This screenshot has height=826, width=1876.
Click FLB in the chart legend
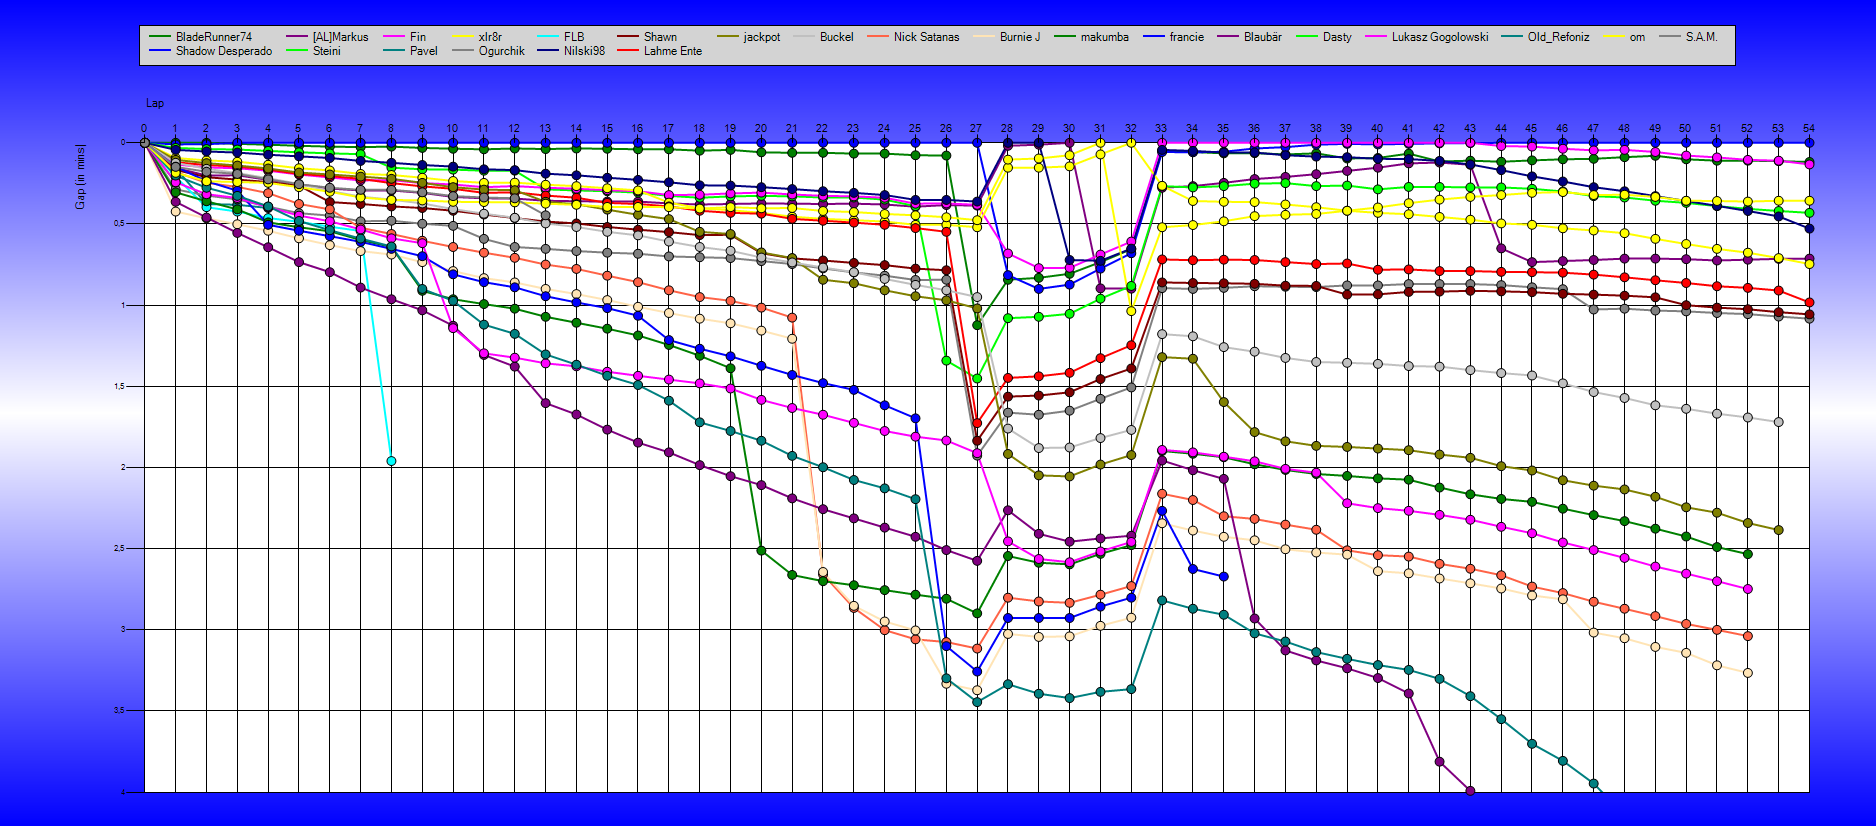pyautogui.click(x=574, y=37)
